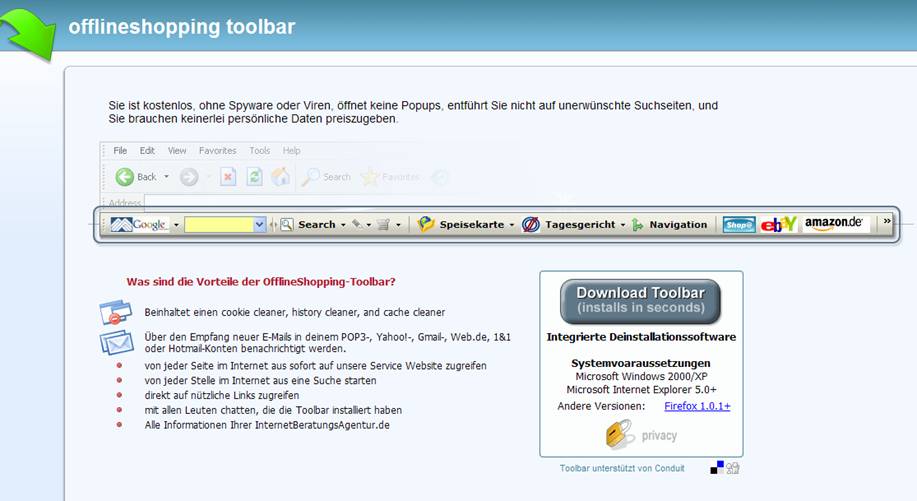This screenshot has width=917, height=501.
Task: Open the Search button dropdown arrow
Action: coord(343,225)
